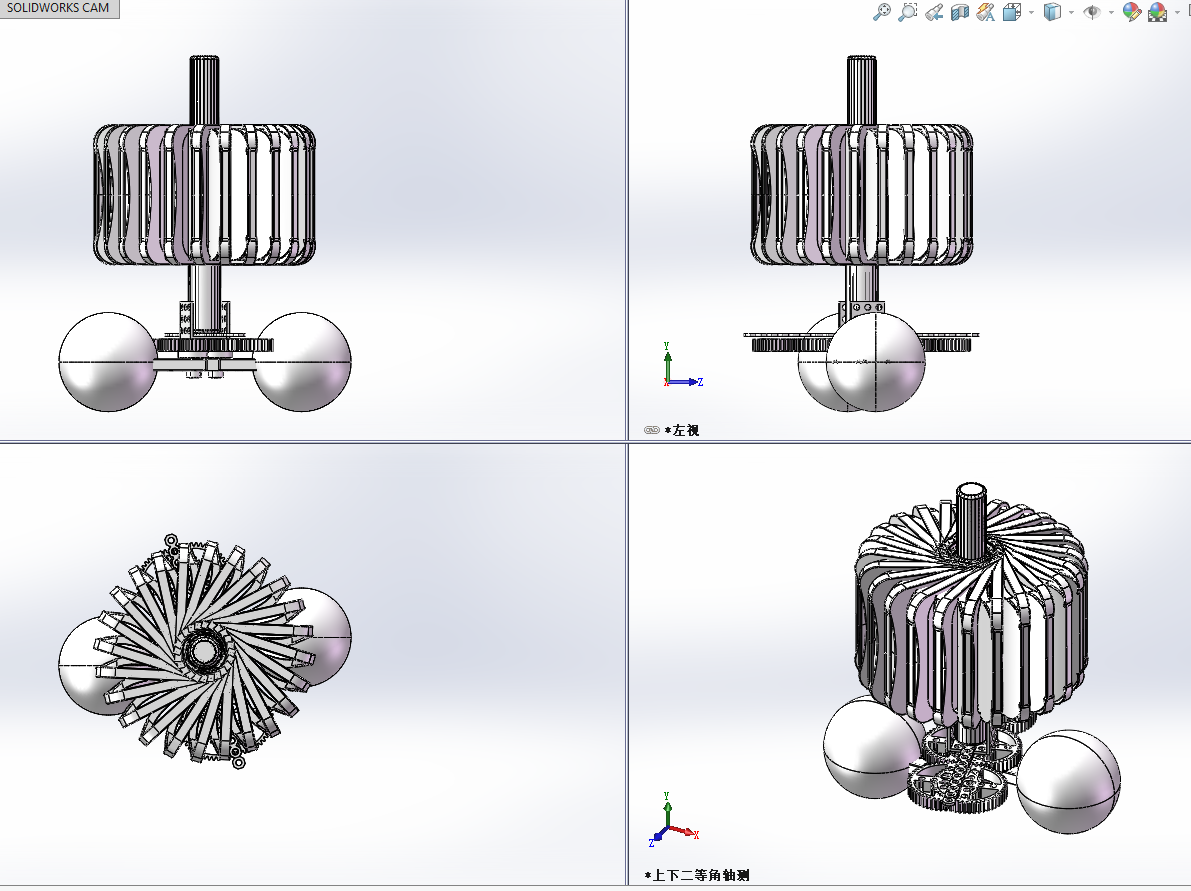Switch to the SOLIDWORKS CAM tab
Image resolution: width=1191 pixels, height=891 pixels.
pos(58,8)
